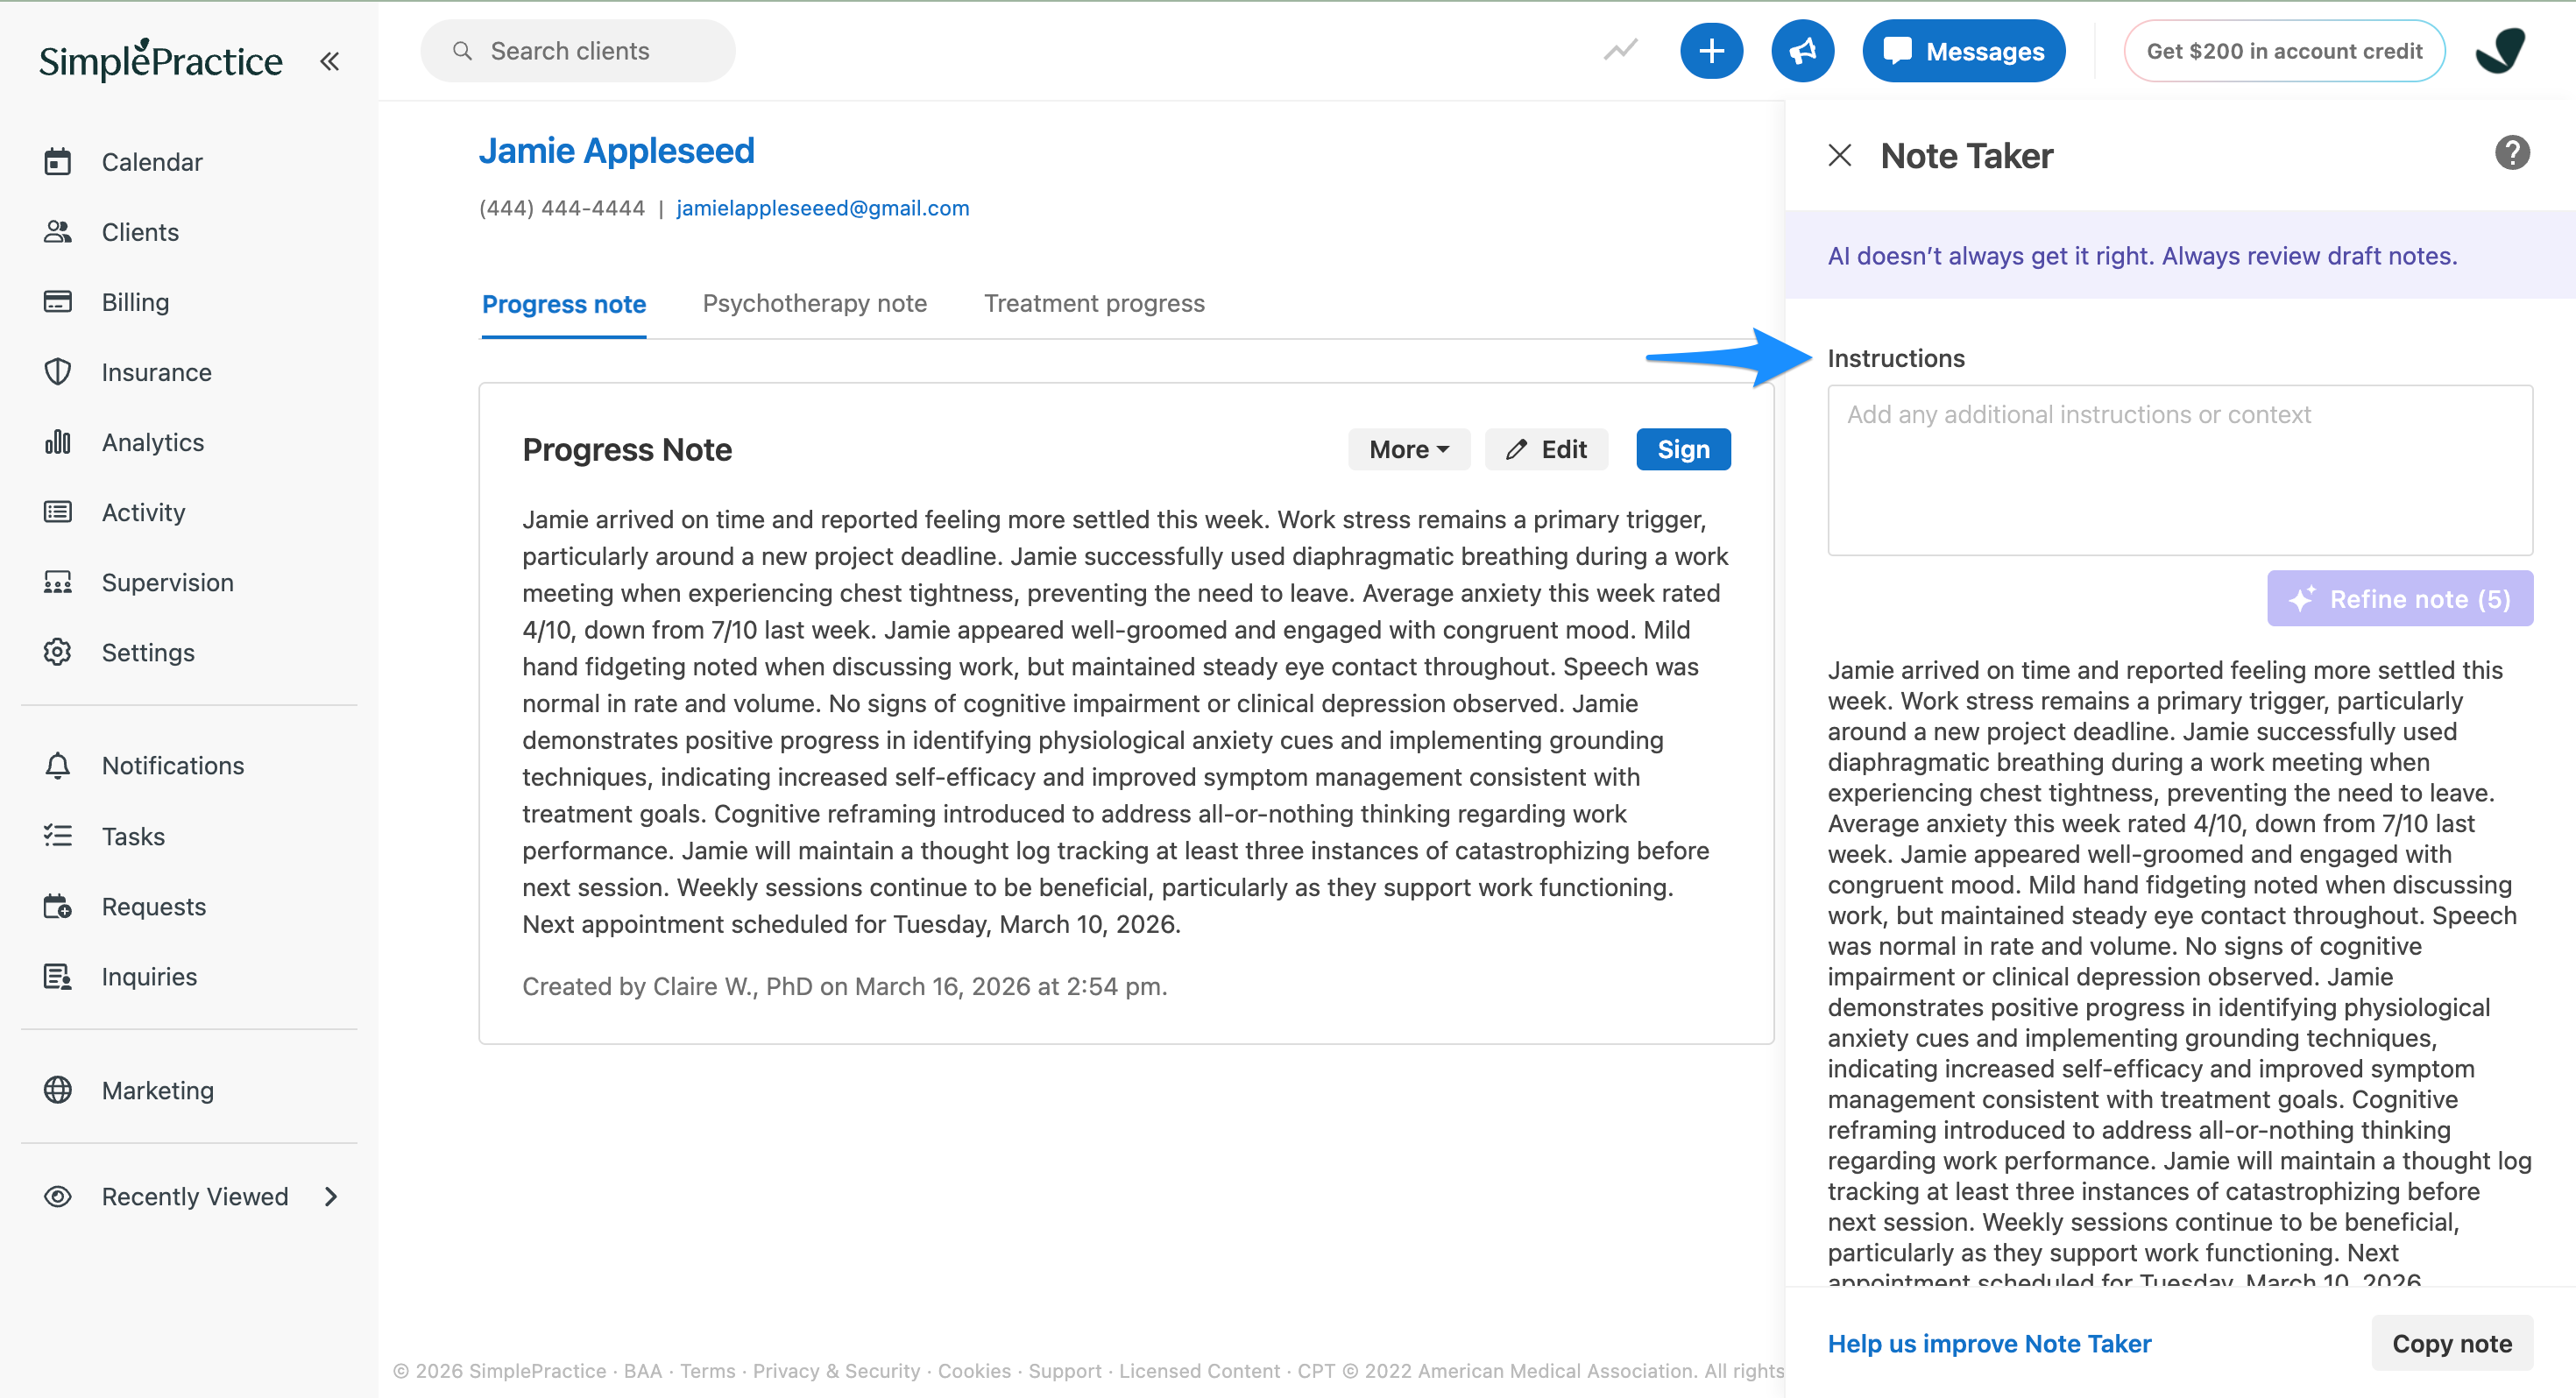Click the Requests calendar-plus icon
This screenshot has width=2576, height=1398.
(58, 906)
